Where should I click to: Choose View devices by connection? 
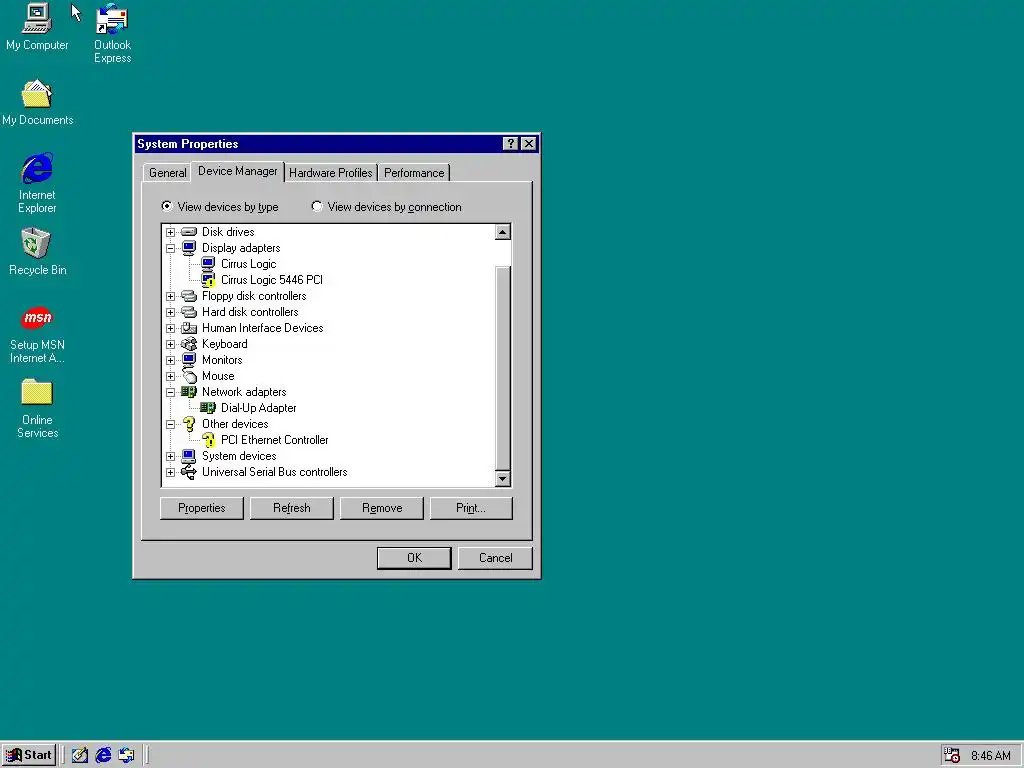pyautogui.click(x=387, y=207)
